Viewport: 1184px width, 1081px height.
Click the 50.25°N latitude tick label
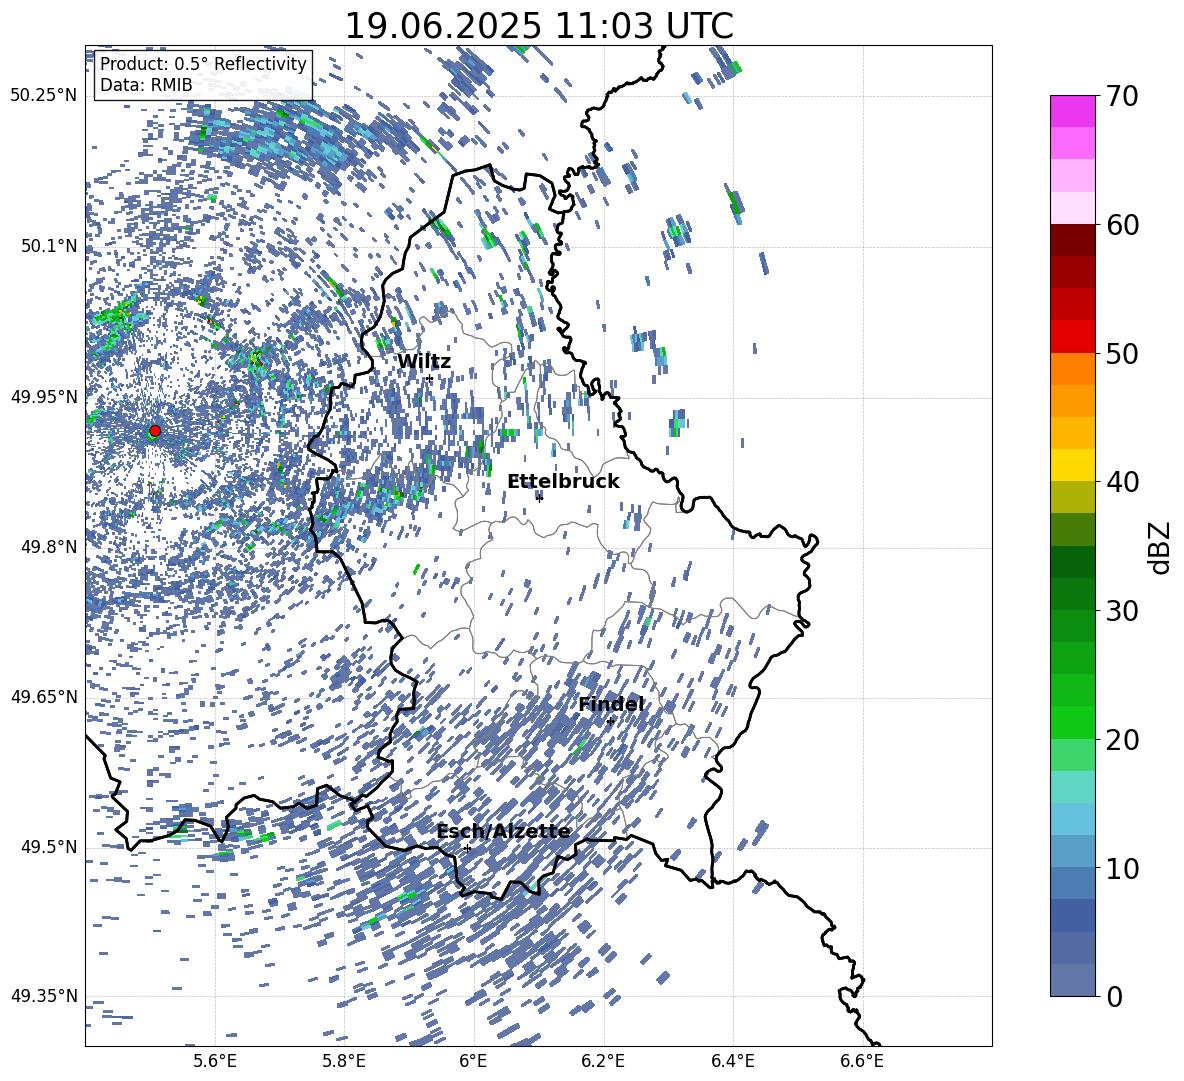44,96
